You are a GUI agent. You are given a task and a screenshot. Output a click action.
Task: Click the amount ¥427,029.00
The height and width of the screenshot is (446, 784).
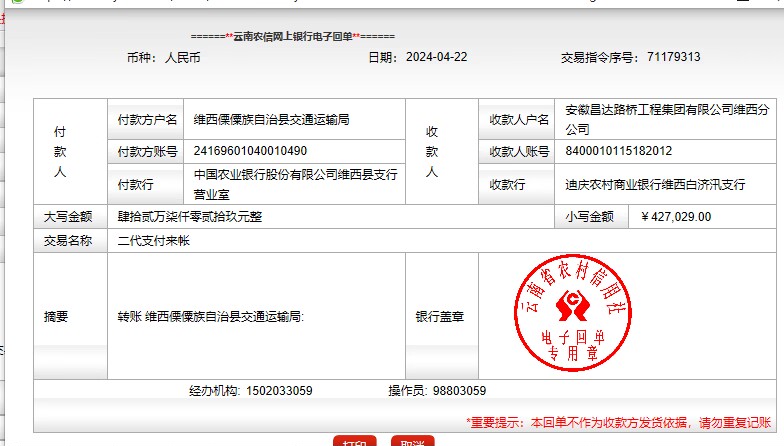[675, 216]
